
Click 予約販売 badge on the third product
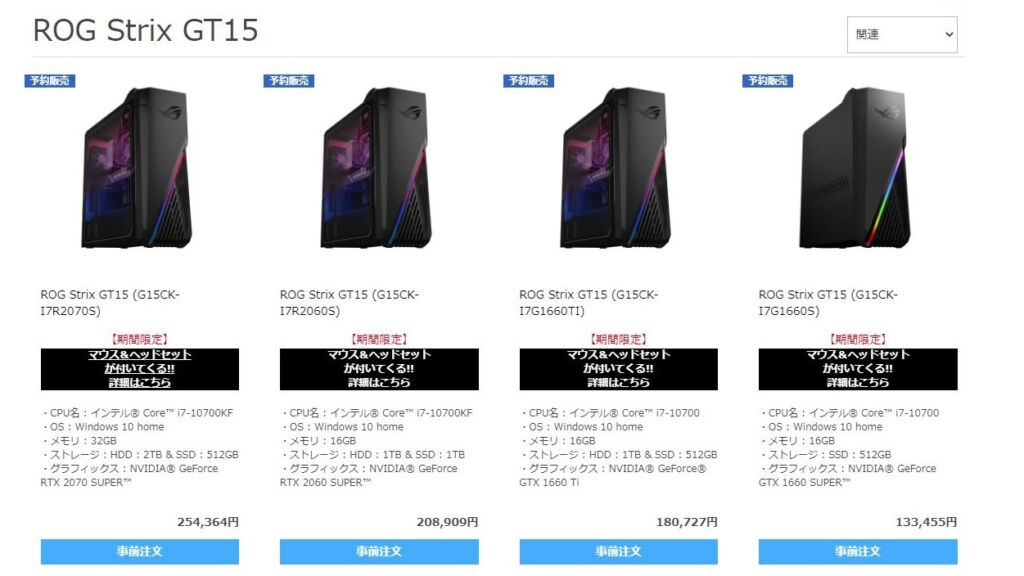click(x=528, y=80)
